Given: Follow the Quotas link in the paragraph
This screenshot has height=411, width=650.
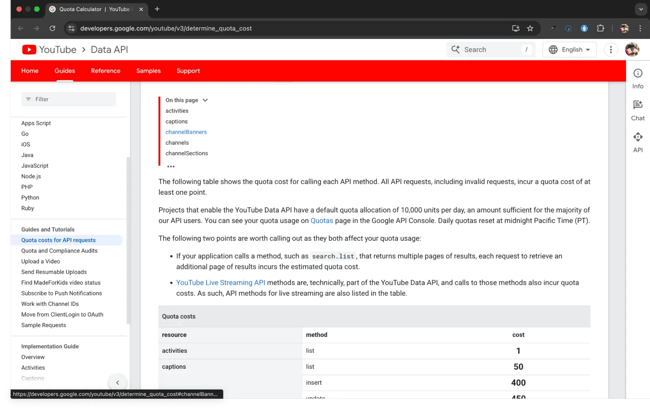Looking at the screenshot, I should (321, 218).
